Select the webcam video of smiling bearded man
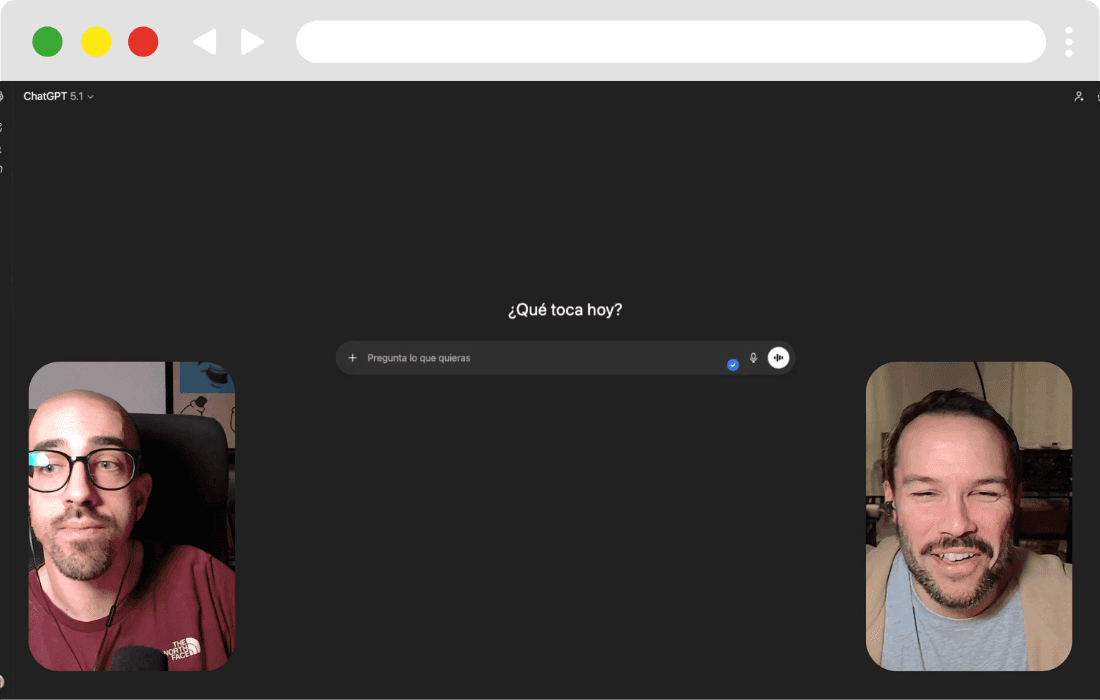The width and height of the screenshot is (1100, 700). coord(969,516)
